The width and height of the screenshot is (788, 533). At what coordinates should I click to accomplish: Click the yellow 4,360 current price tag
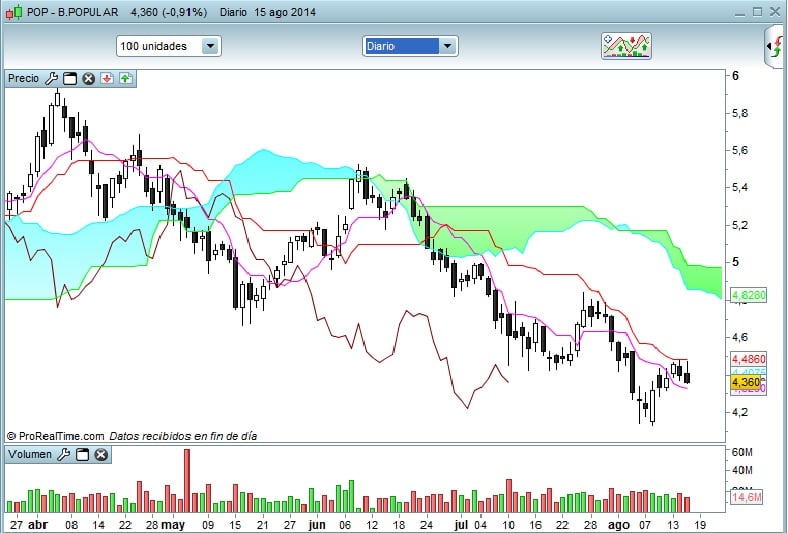coord(747,382)
